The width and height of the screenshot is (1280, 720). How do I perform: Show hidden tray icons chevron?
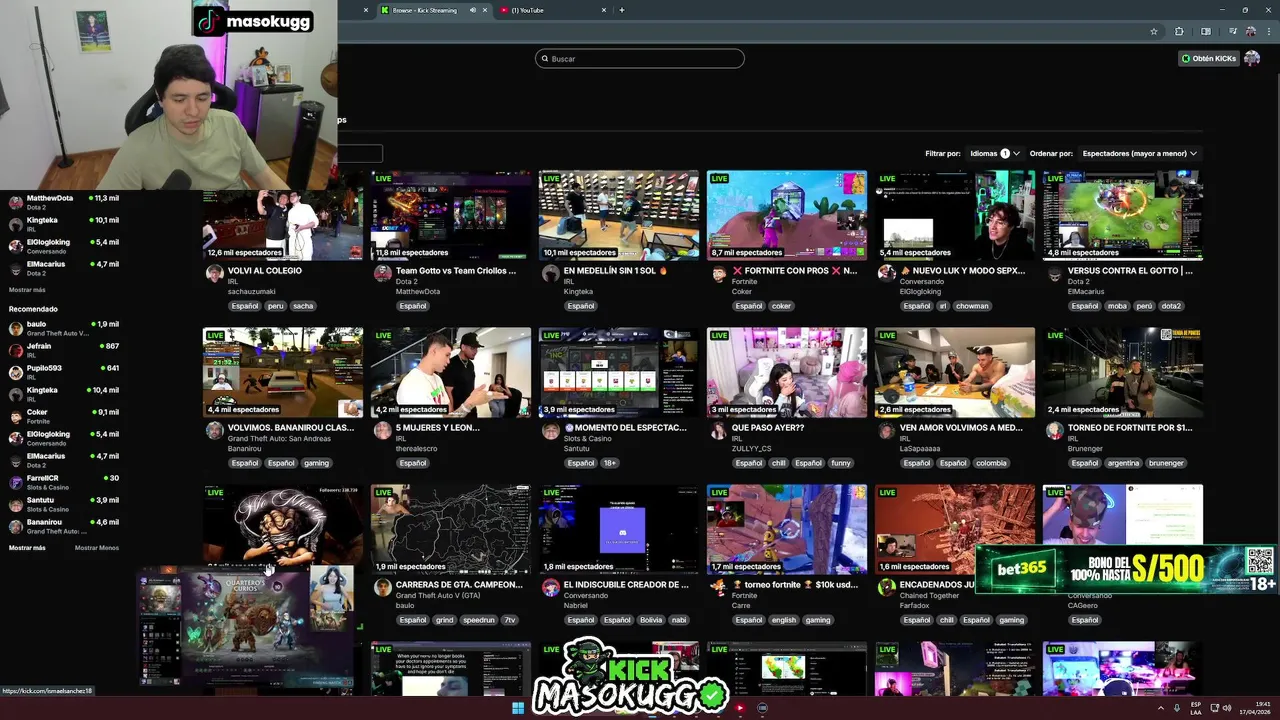1162,708
